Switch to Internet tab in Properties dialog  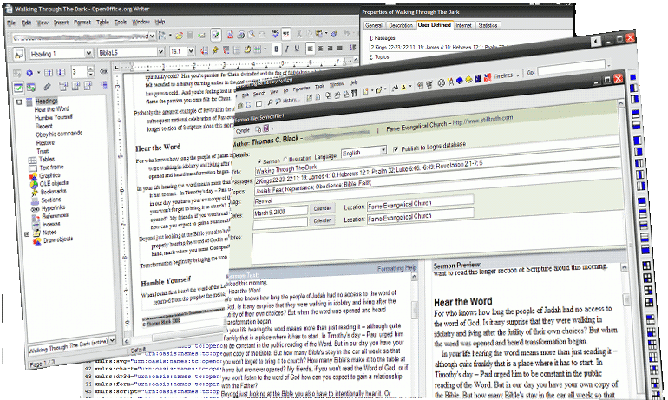pyautogui.click(x=463, y=26)
